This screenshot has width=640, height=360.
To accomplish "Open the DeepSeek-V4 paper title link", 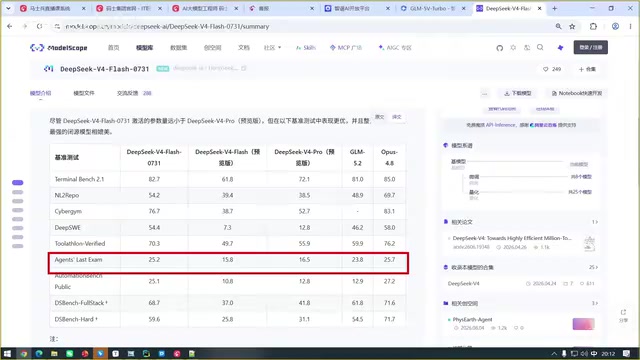I will coord(512,238).
